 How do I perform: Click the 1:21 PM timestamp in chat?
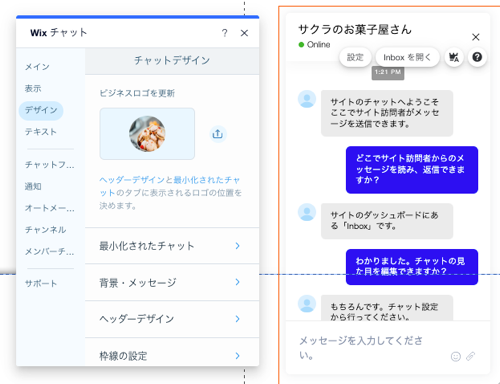coord(388,72)
